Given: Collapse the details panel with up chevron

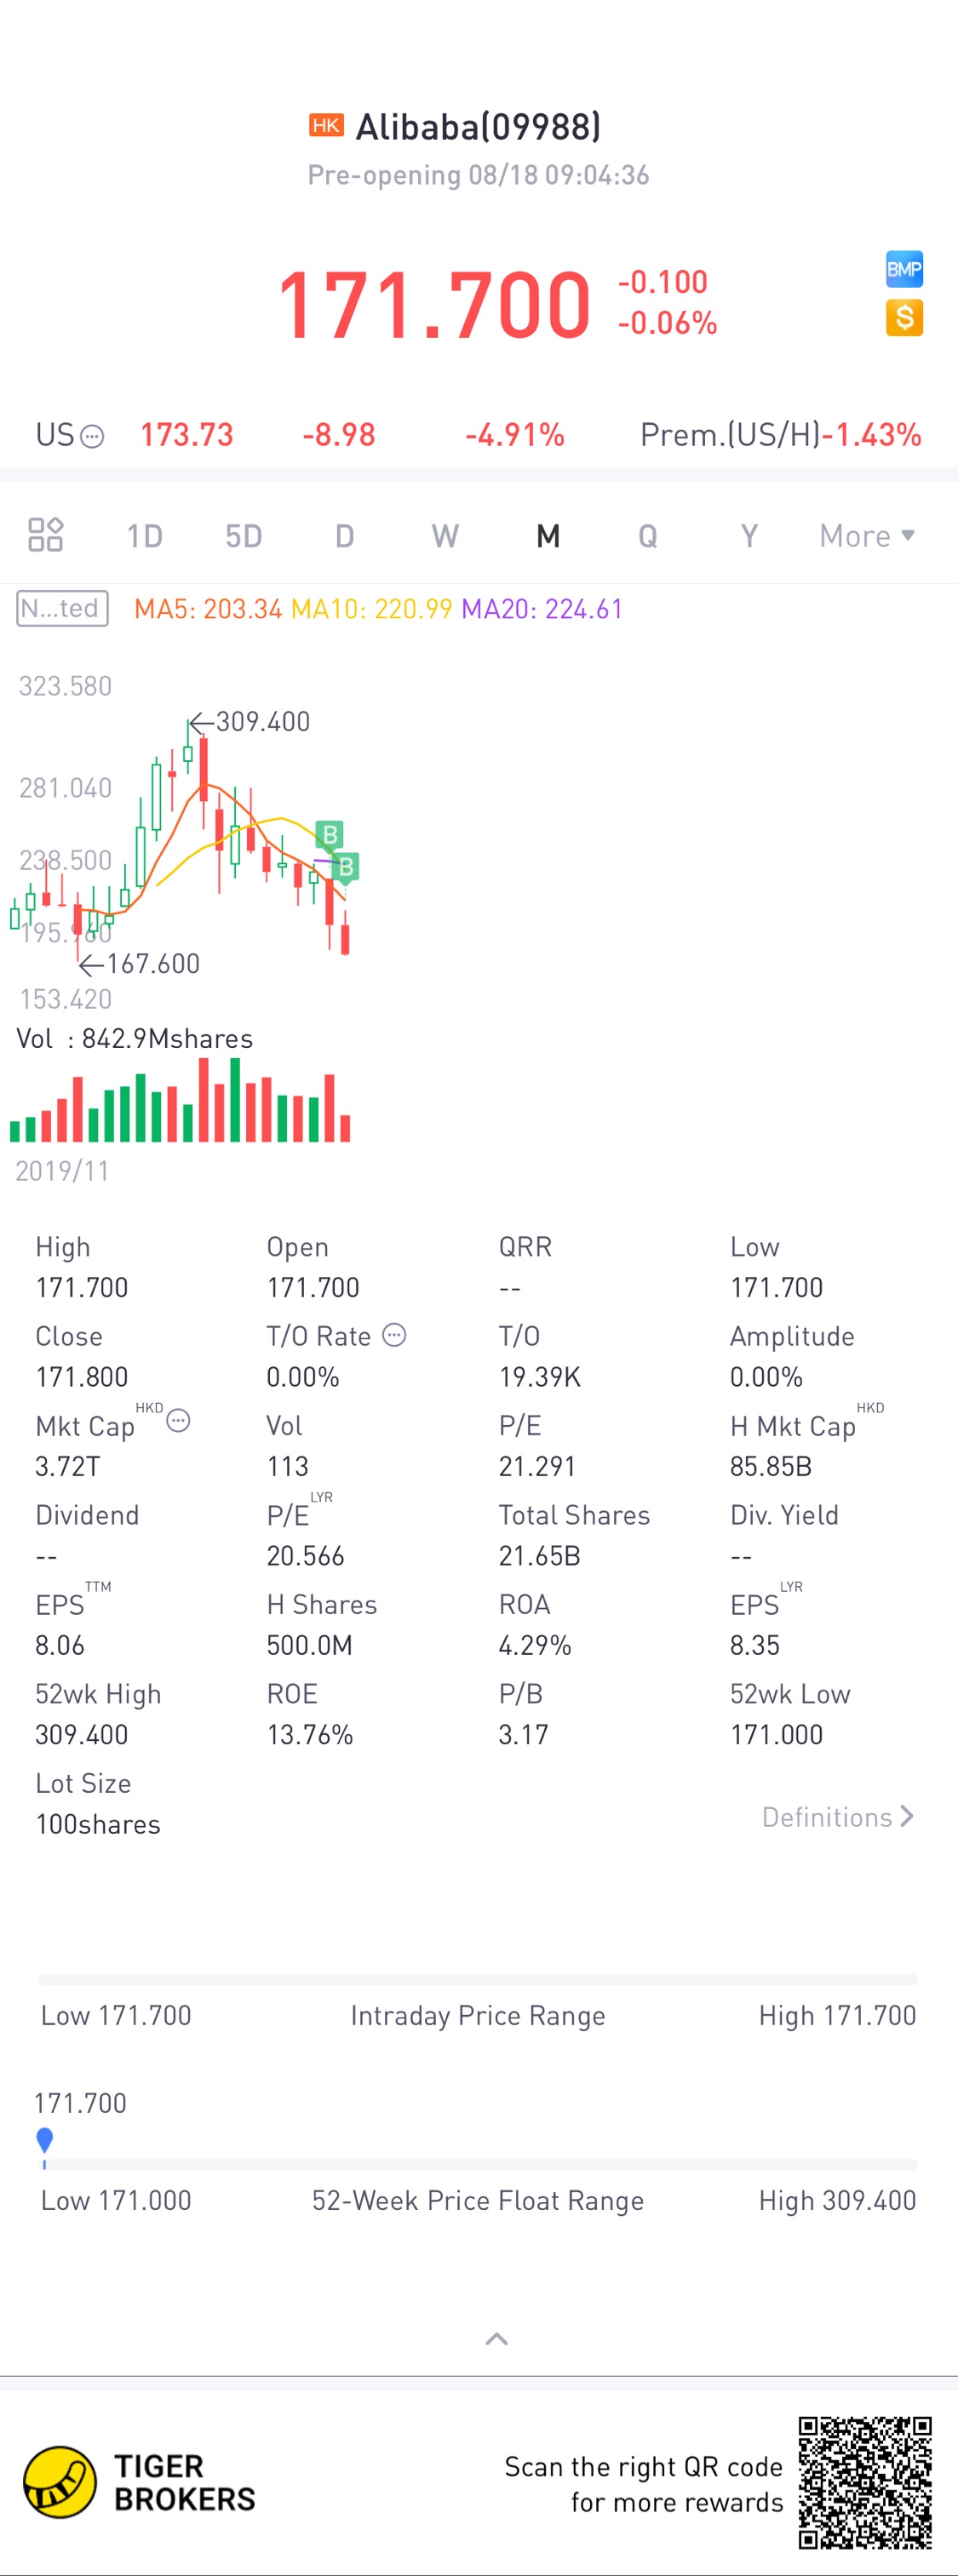Looking at the screenshot, I should 496,2338.
